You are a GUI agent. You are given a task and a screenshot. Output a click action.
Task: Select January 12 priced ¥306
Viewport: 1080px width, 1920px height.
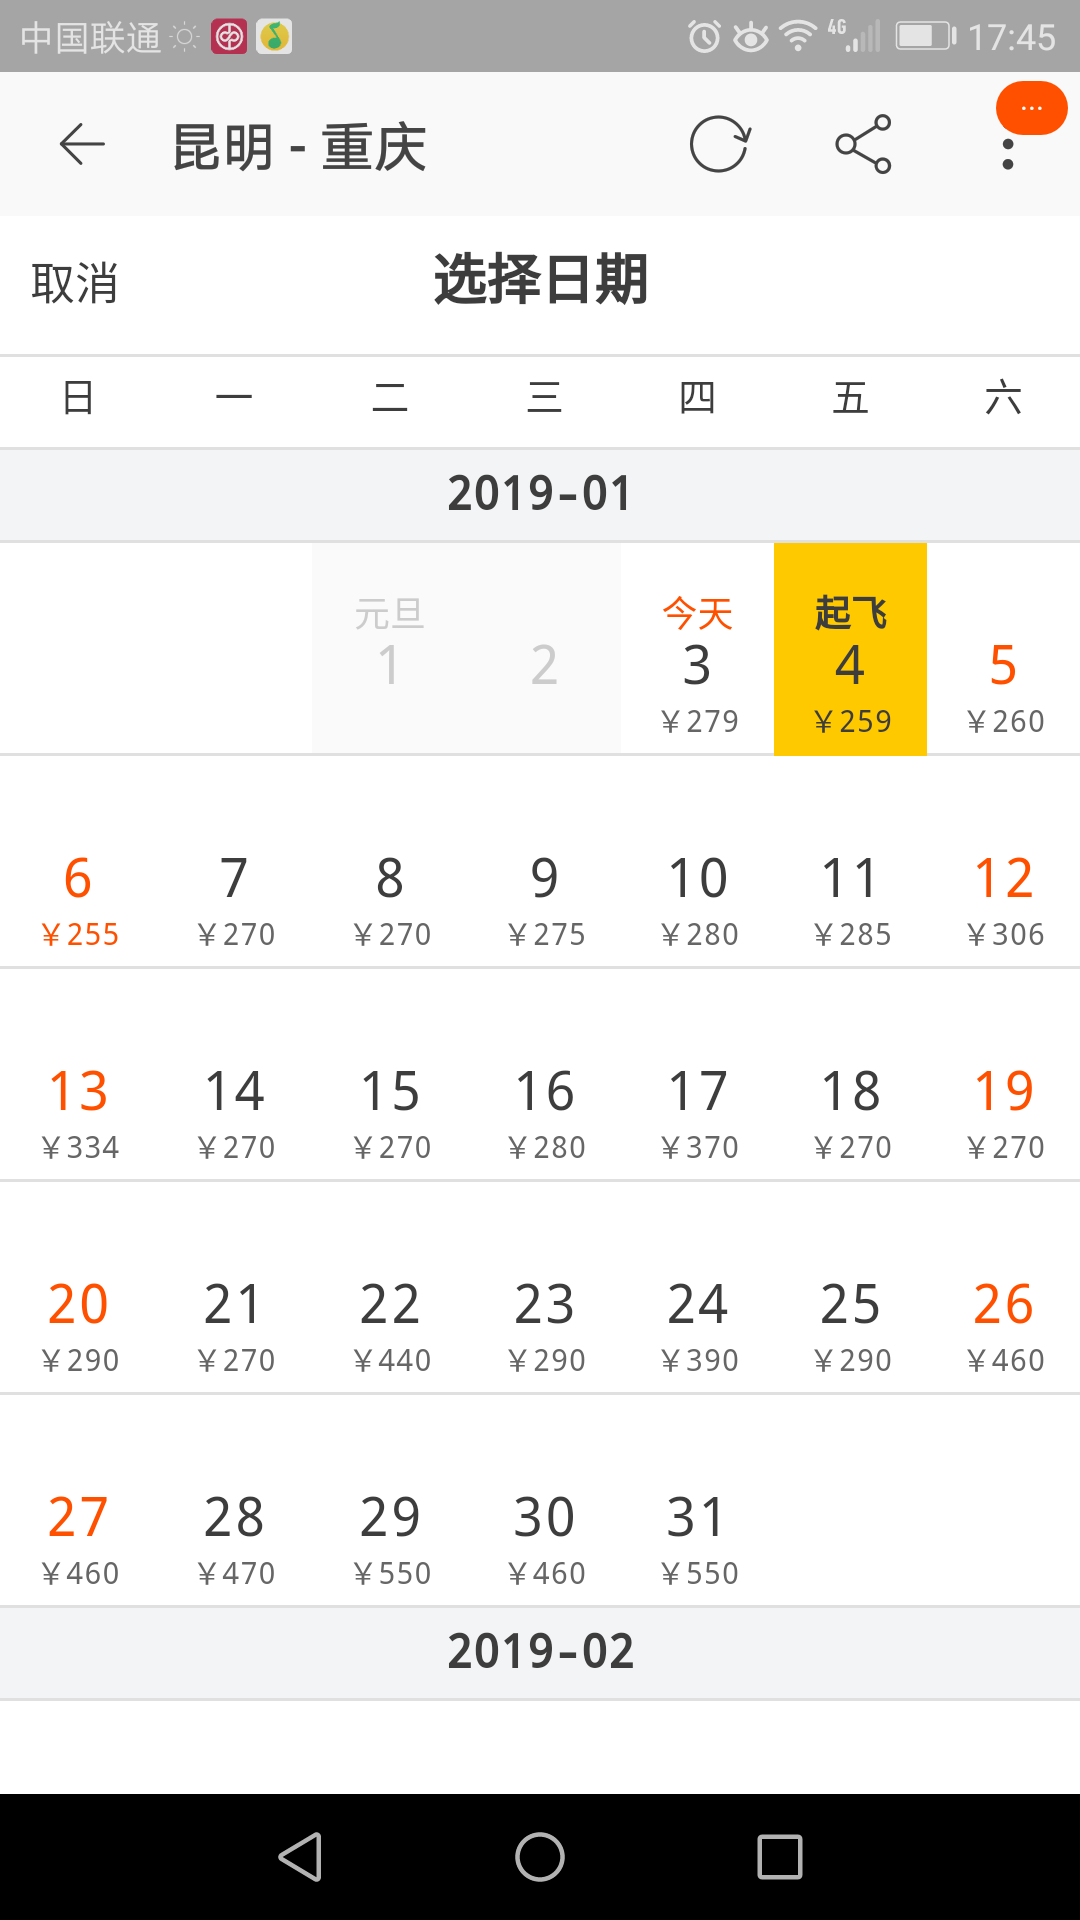(x=1004, y=862)
